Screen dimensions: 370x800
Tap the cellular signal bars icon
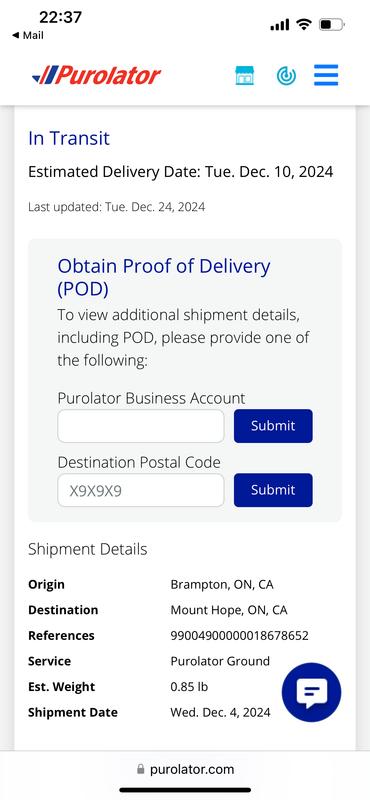coord(280,24)
